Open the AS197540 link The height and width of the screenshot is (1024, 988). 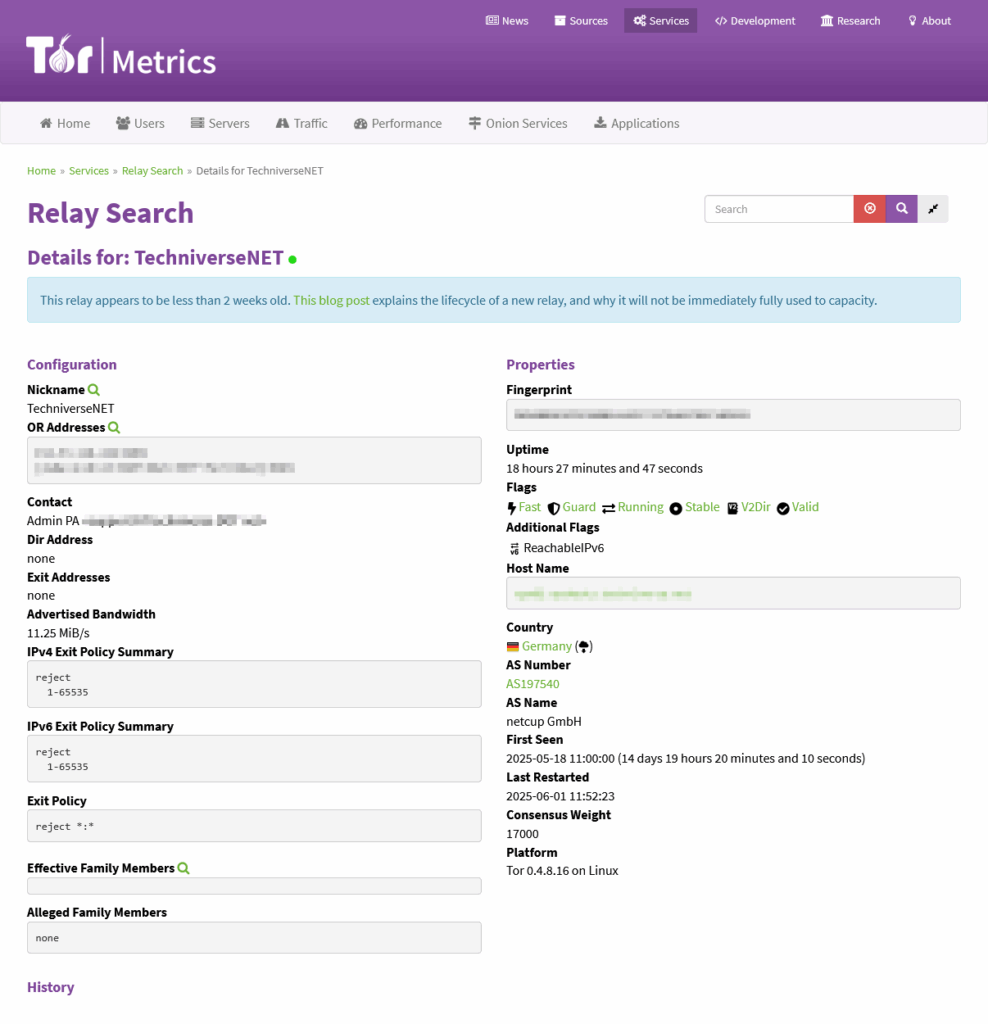pos(533,684)
